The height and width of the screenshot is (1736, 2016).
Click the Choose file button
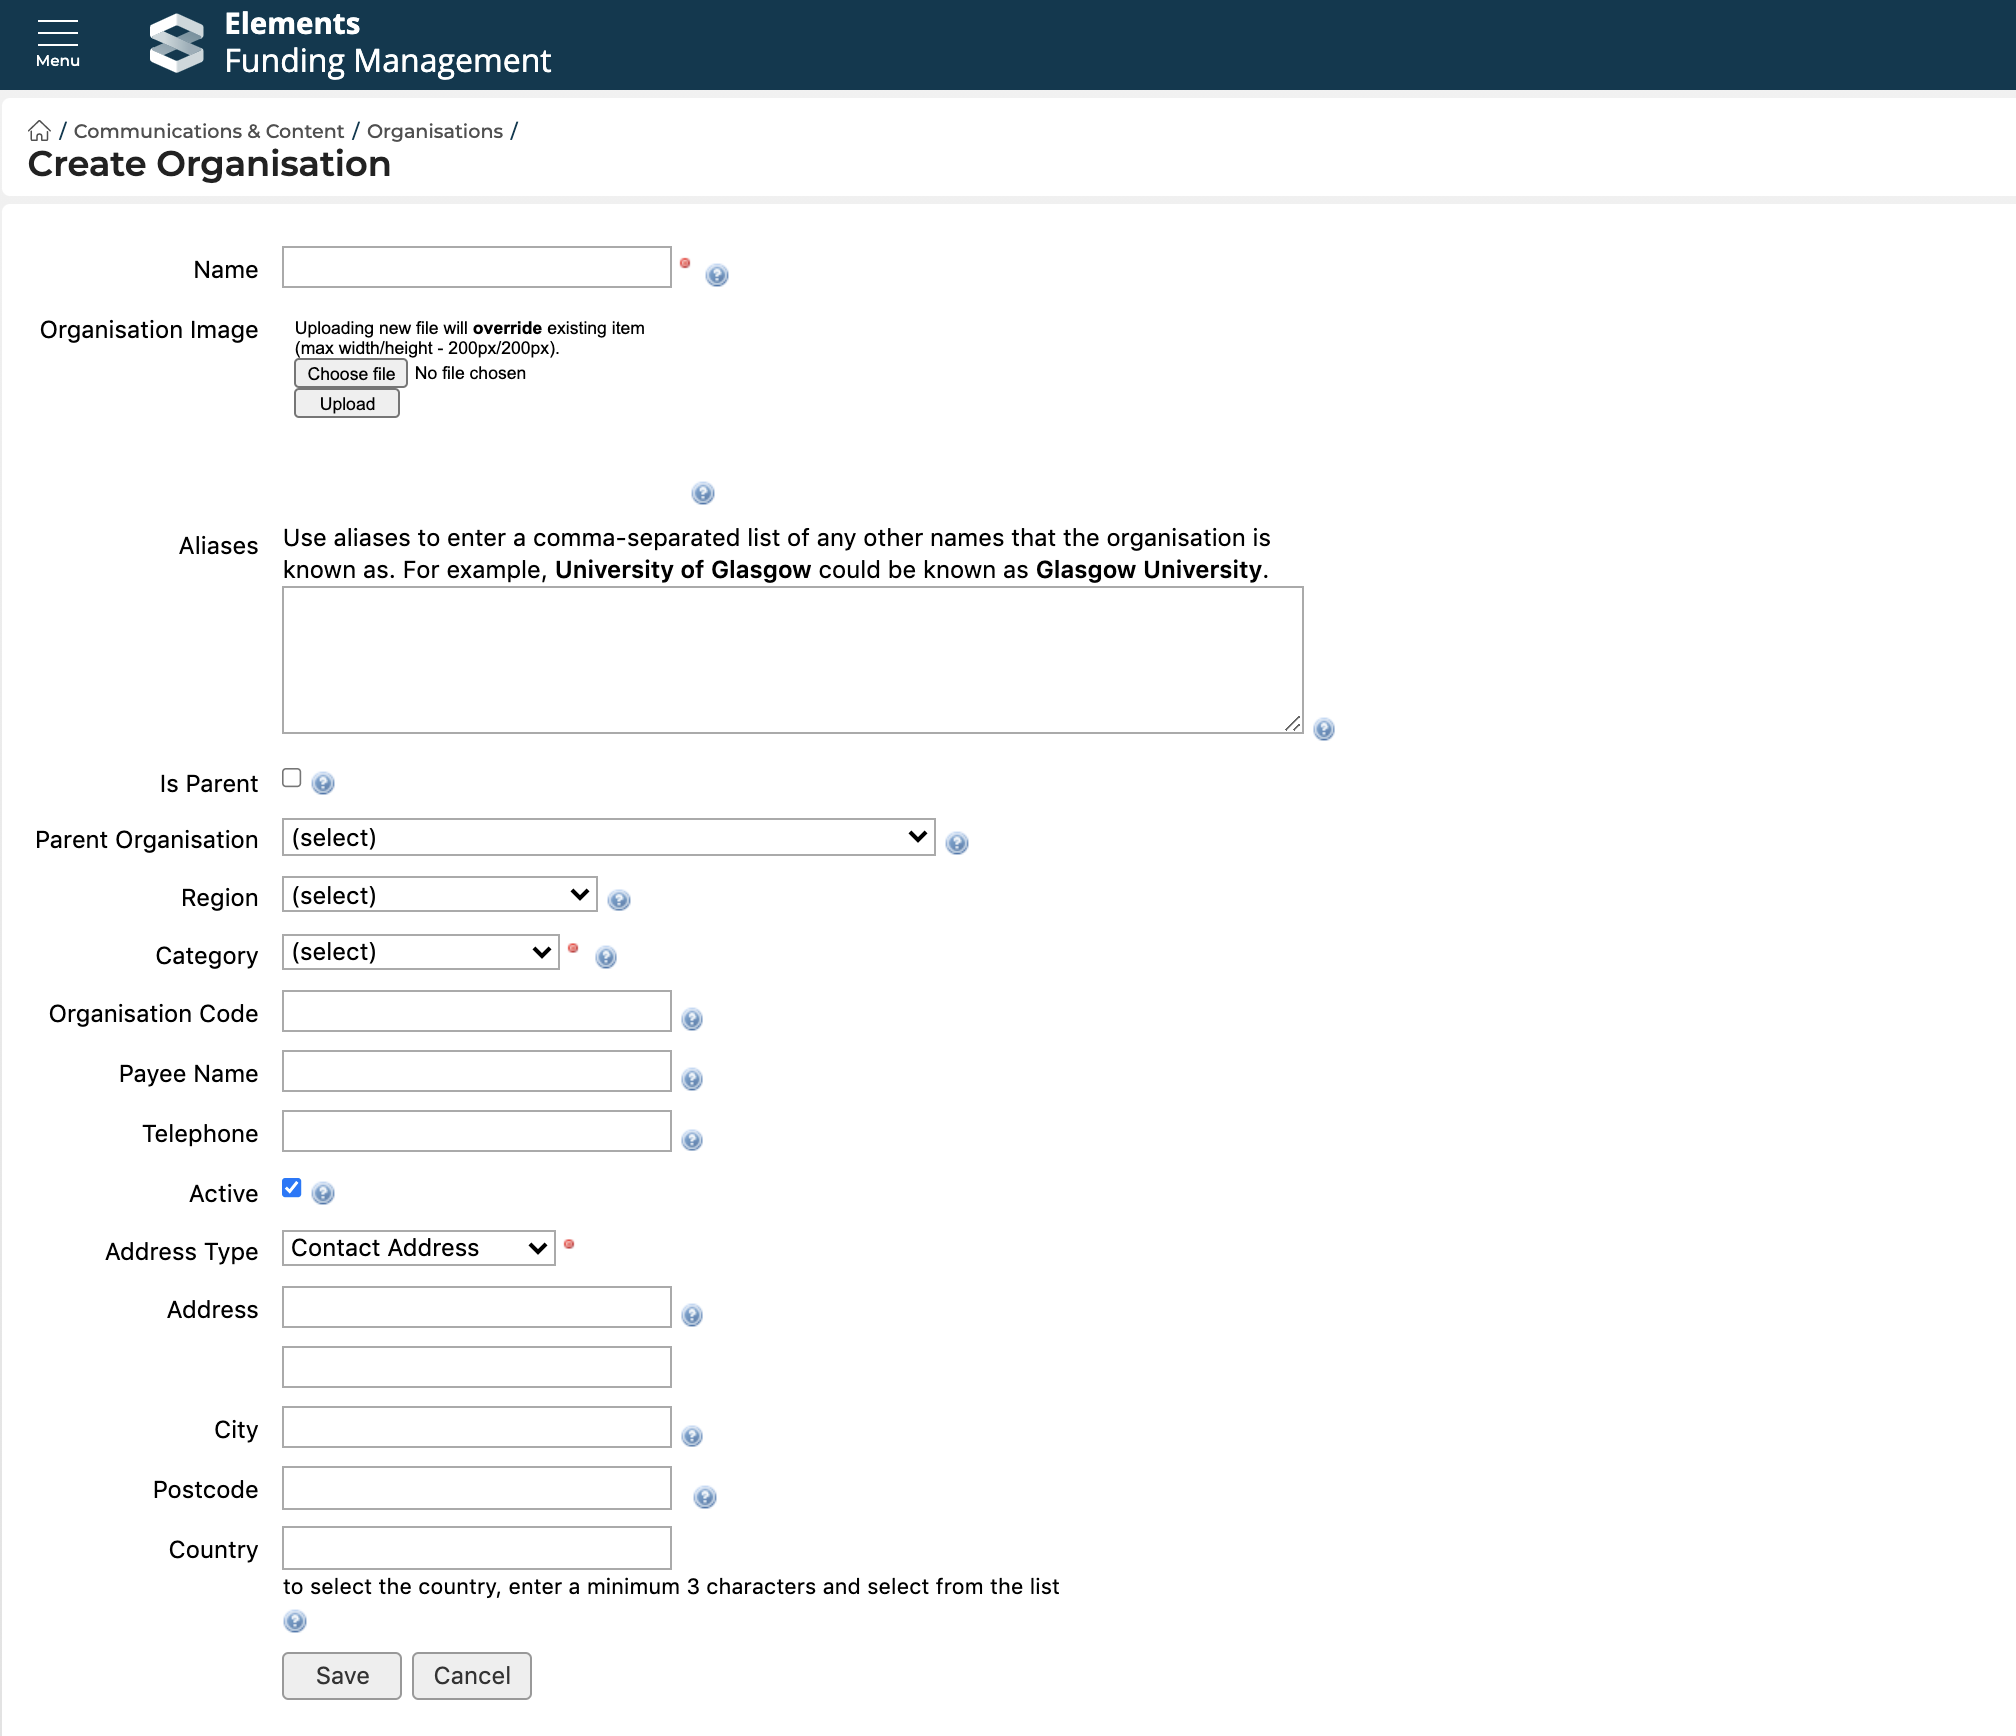tap(350, 373)
